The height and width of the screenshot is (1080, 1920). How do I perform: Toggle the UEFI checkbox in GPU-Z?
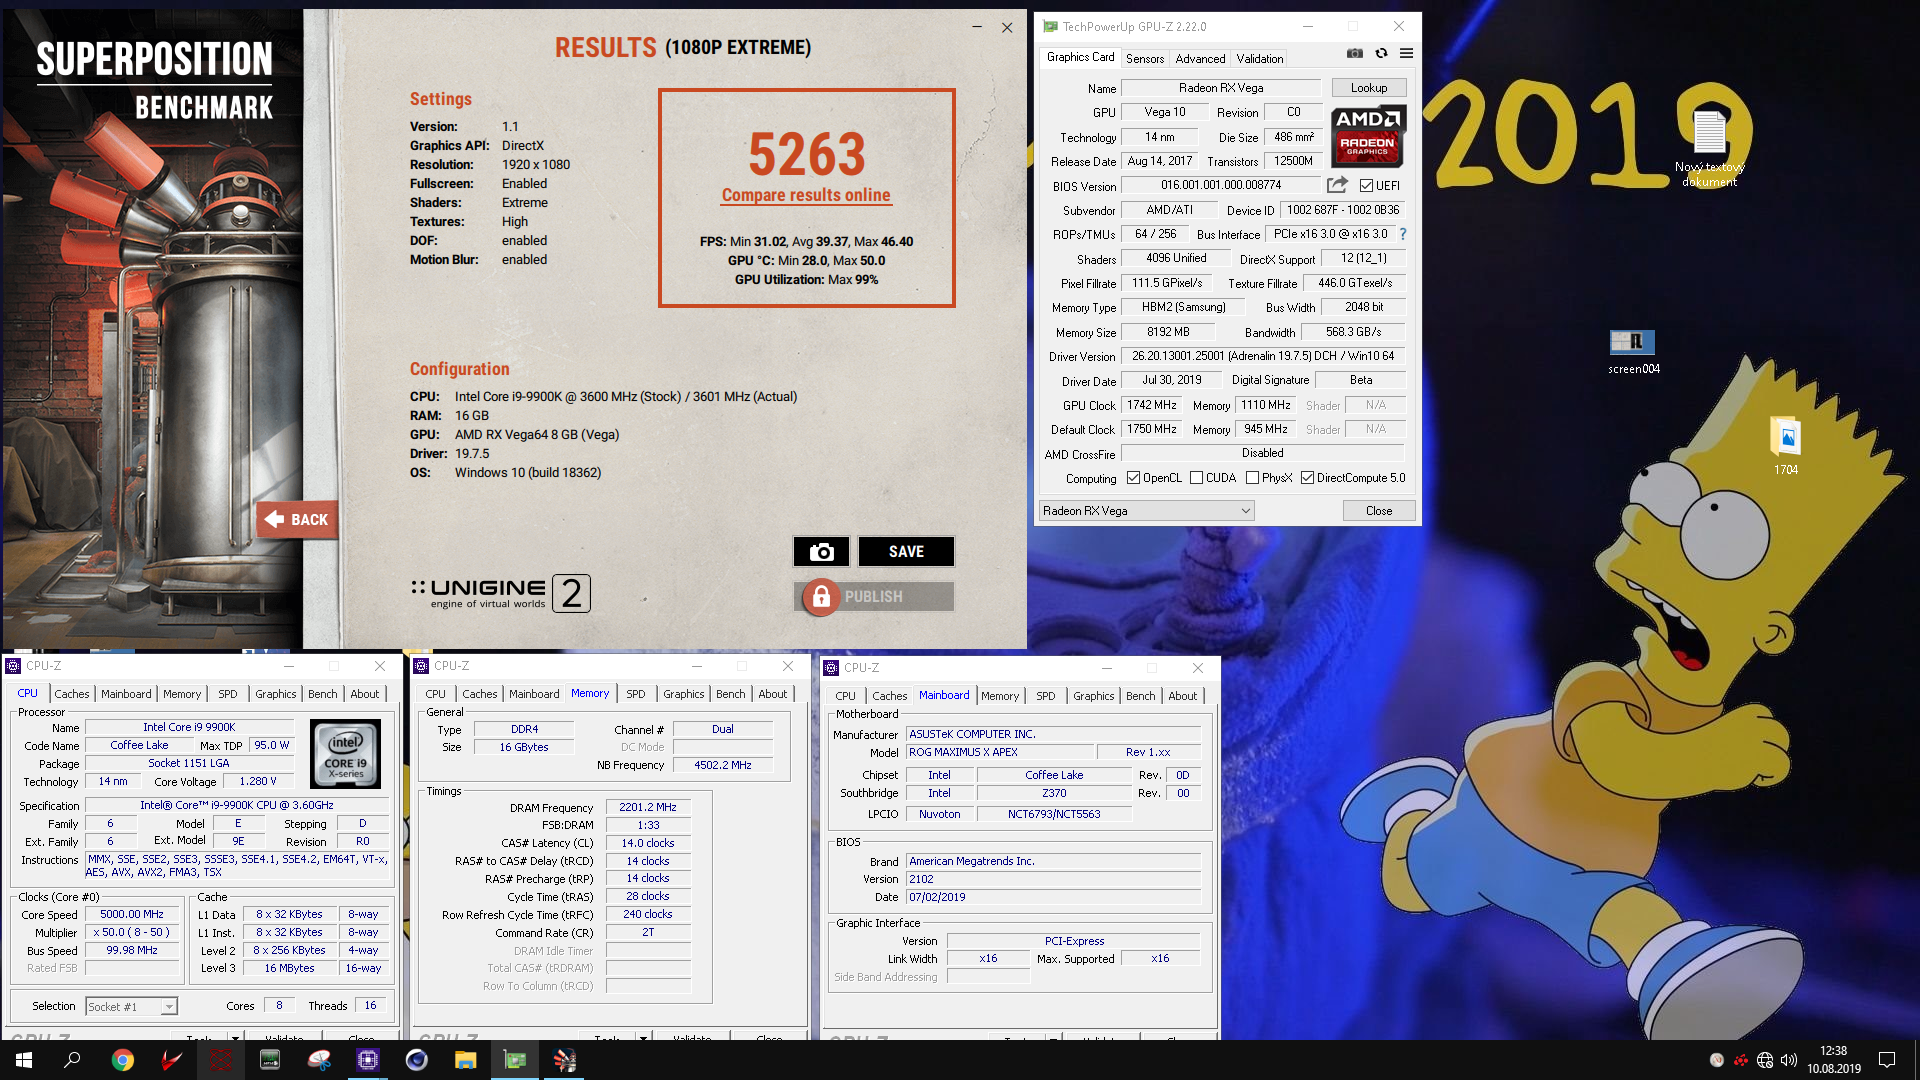coord(1366,186)
